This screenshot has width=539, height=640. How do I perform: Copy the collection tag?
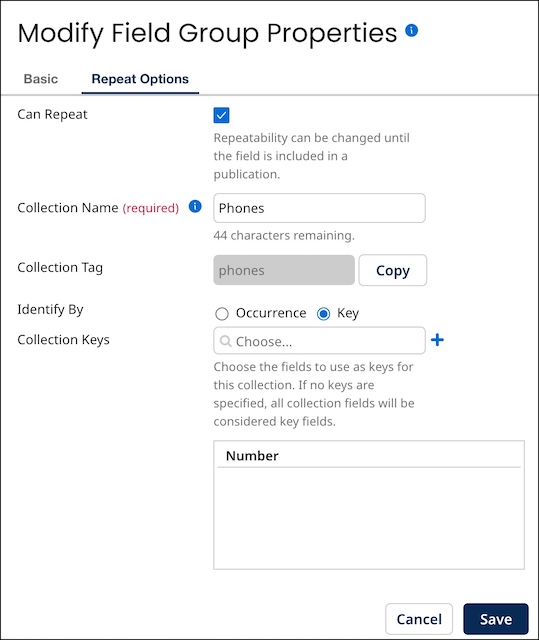pos(393,270)
